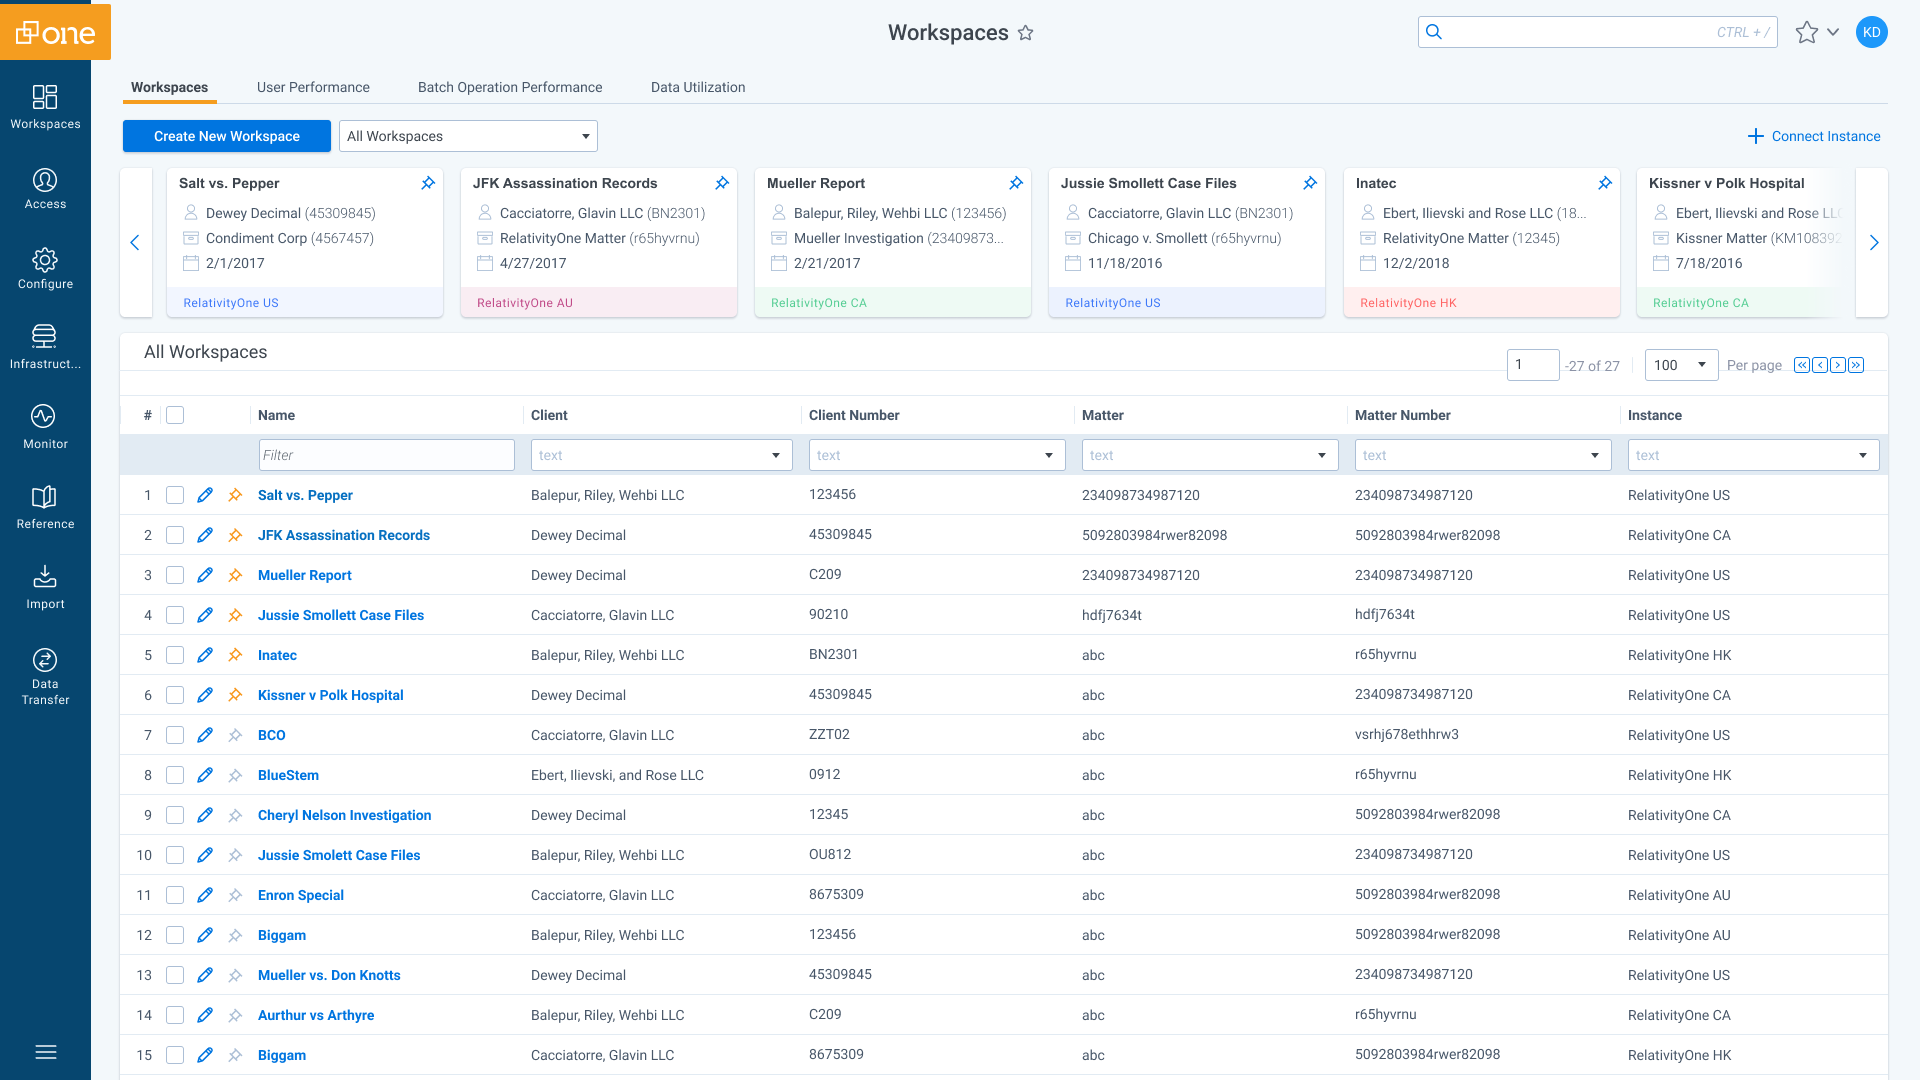The image size is (1920, 1080).
Task: Open the Data Transfer sidebar section
Action: (45, 675)
